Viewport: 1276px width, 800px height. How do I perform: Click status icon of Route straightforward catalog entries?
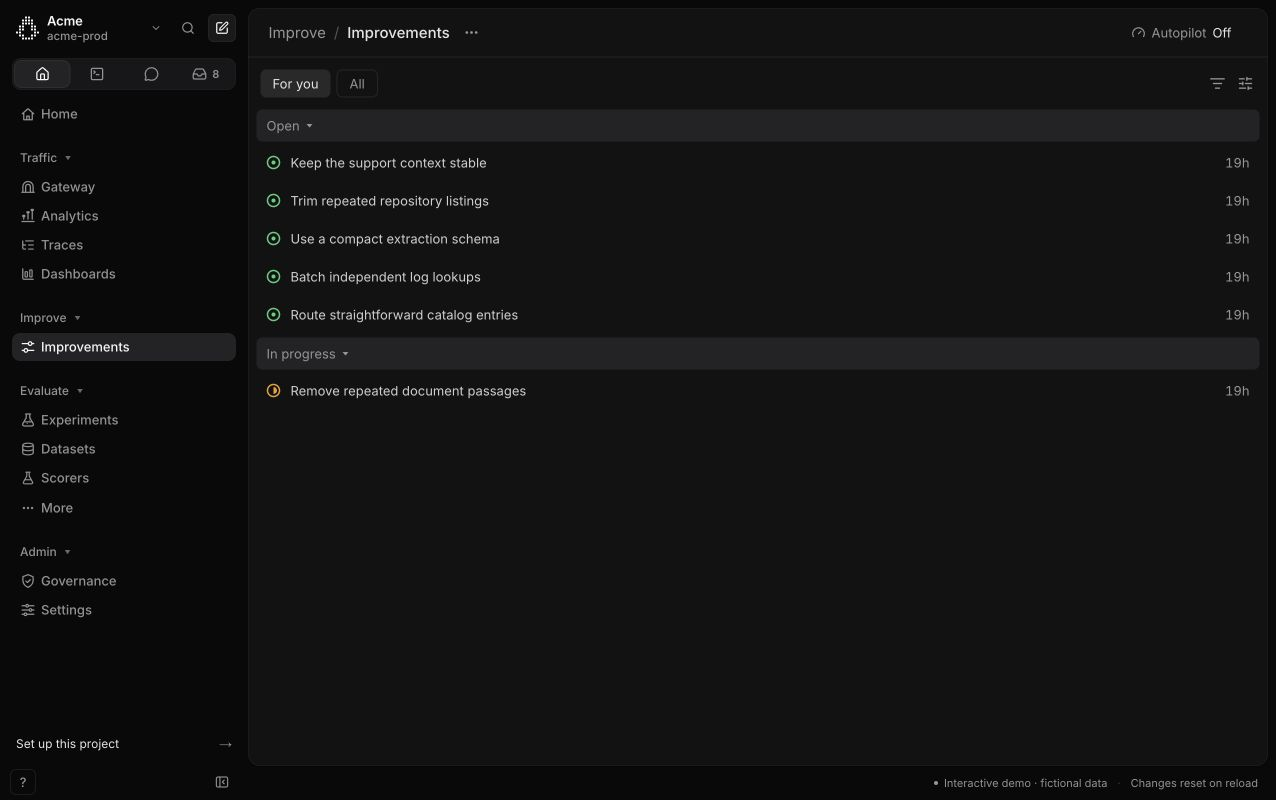(x=273, y=315)
